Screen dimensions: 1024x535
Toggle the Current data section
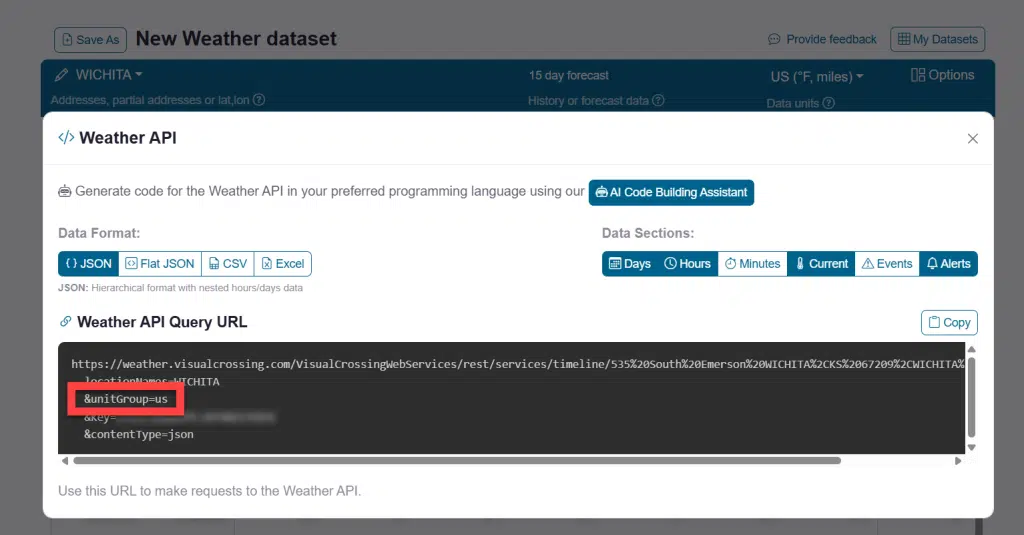tap(821, 264)
